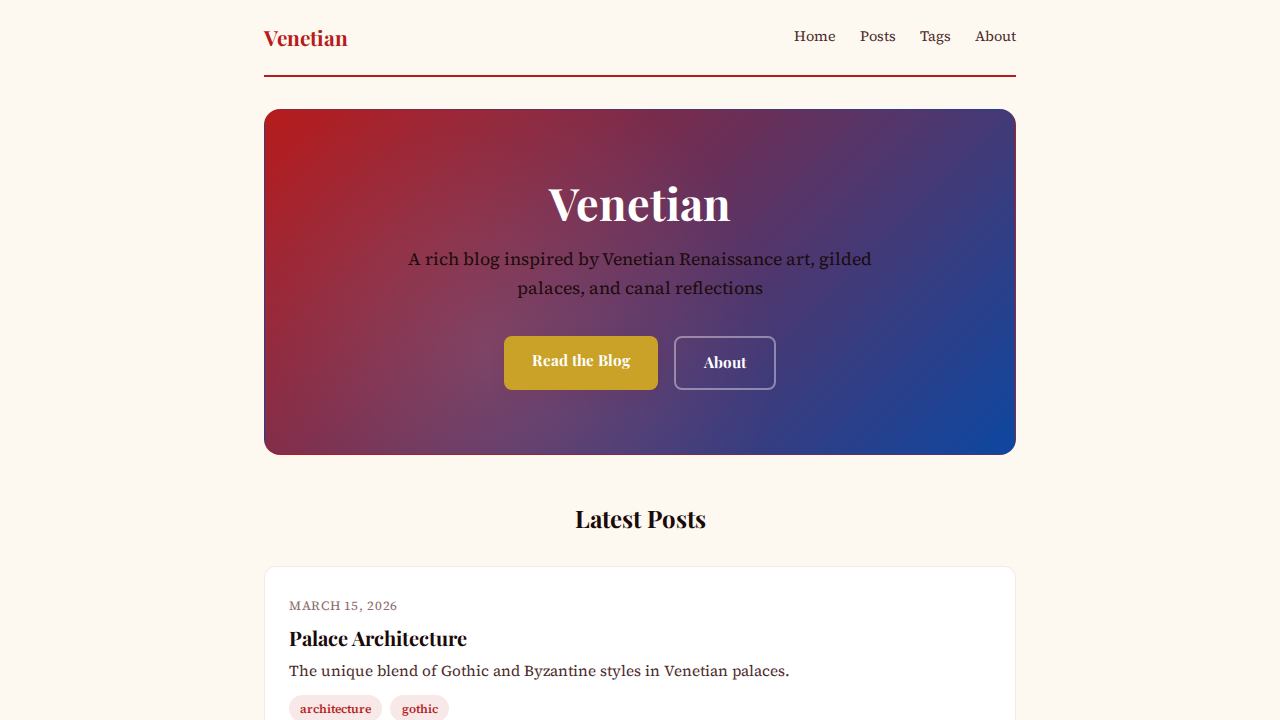Click the Venetian title in the hero banner
Image resolution: width=1280 pixels, height=720 pixels.
(639, 205)
